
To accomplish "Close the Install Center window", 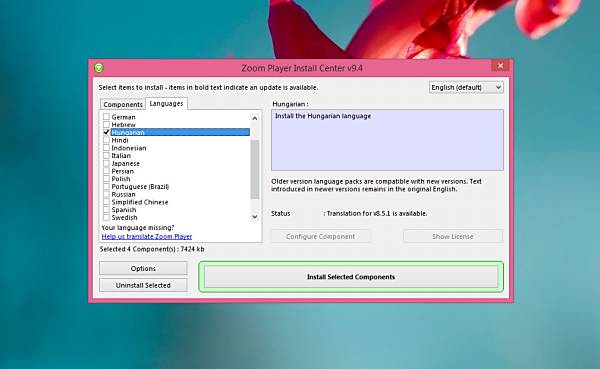I will [x=500, y=66].
